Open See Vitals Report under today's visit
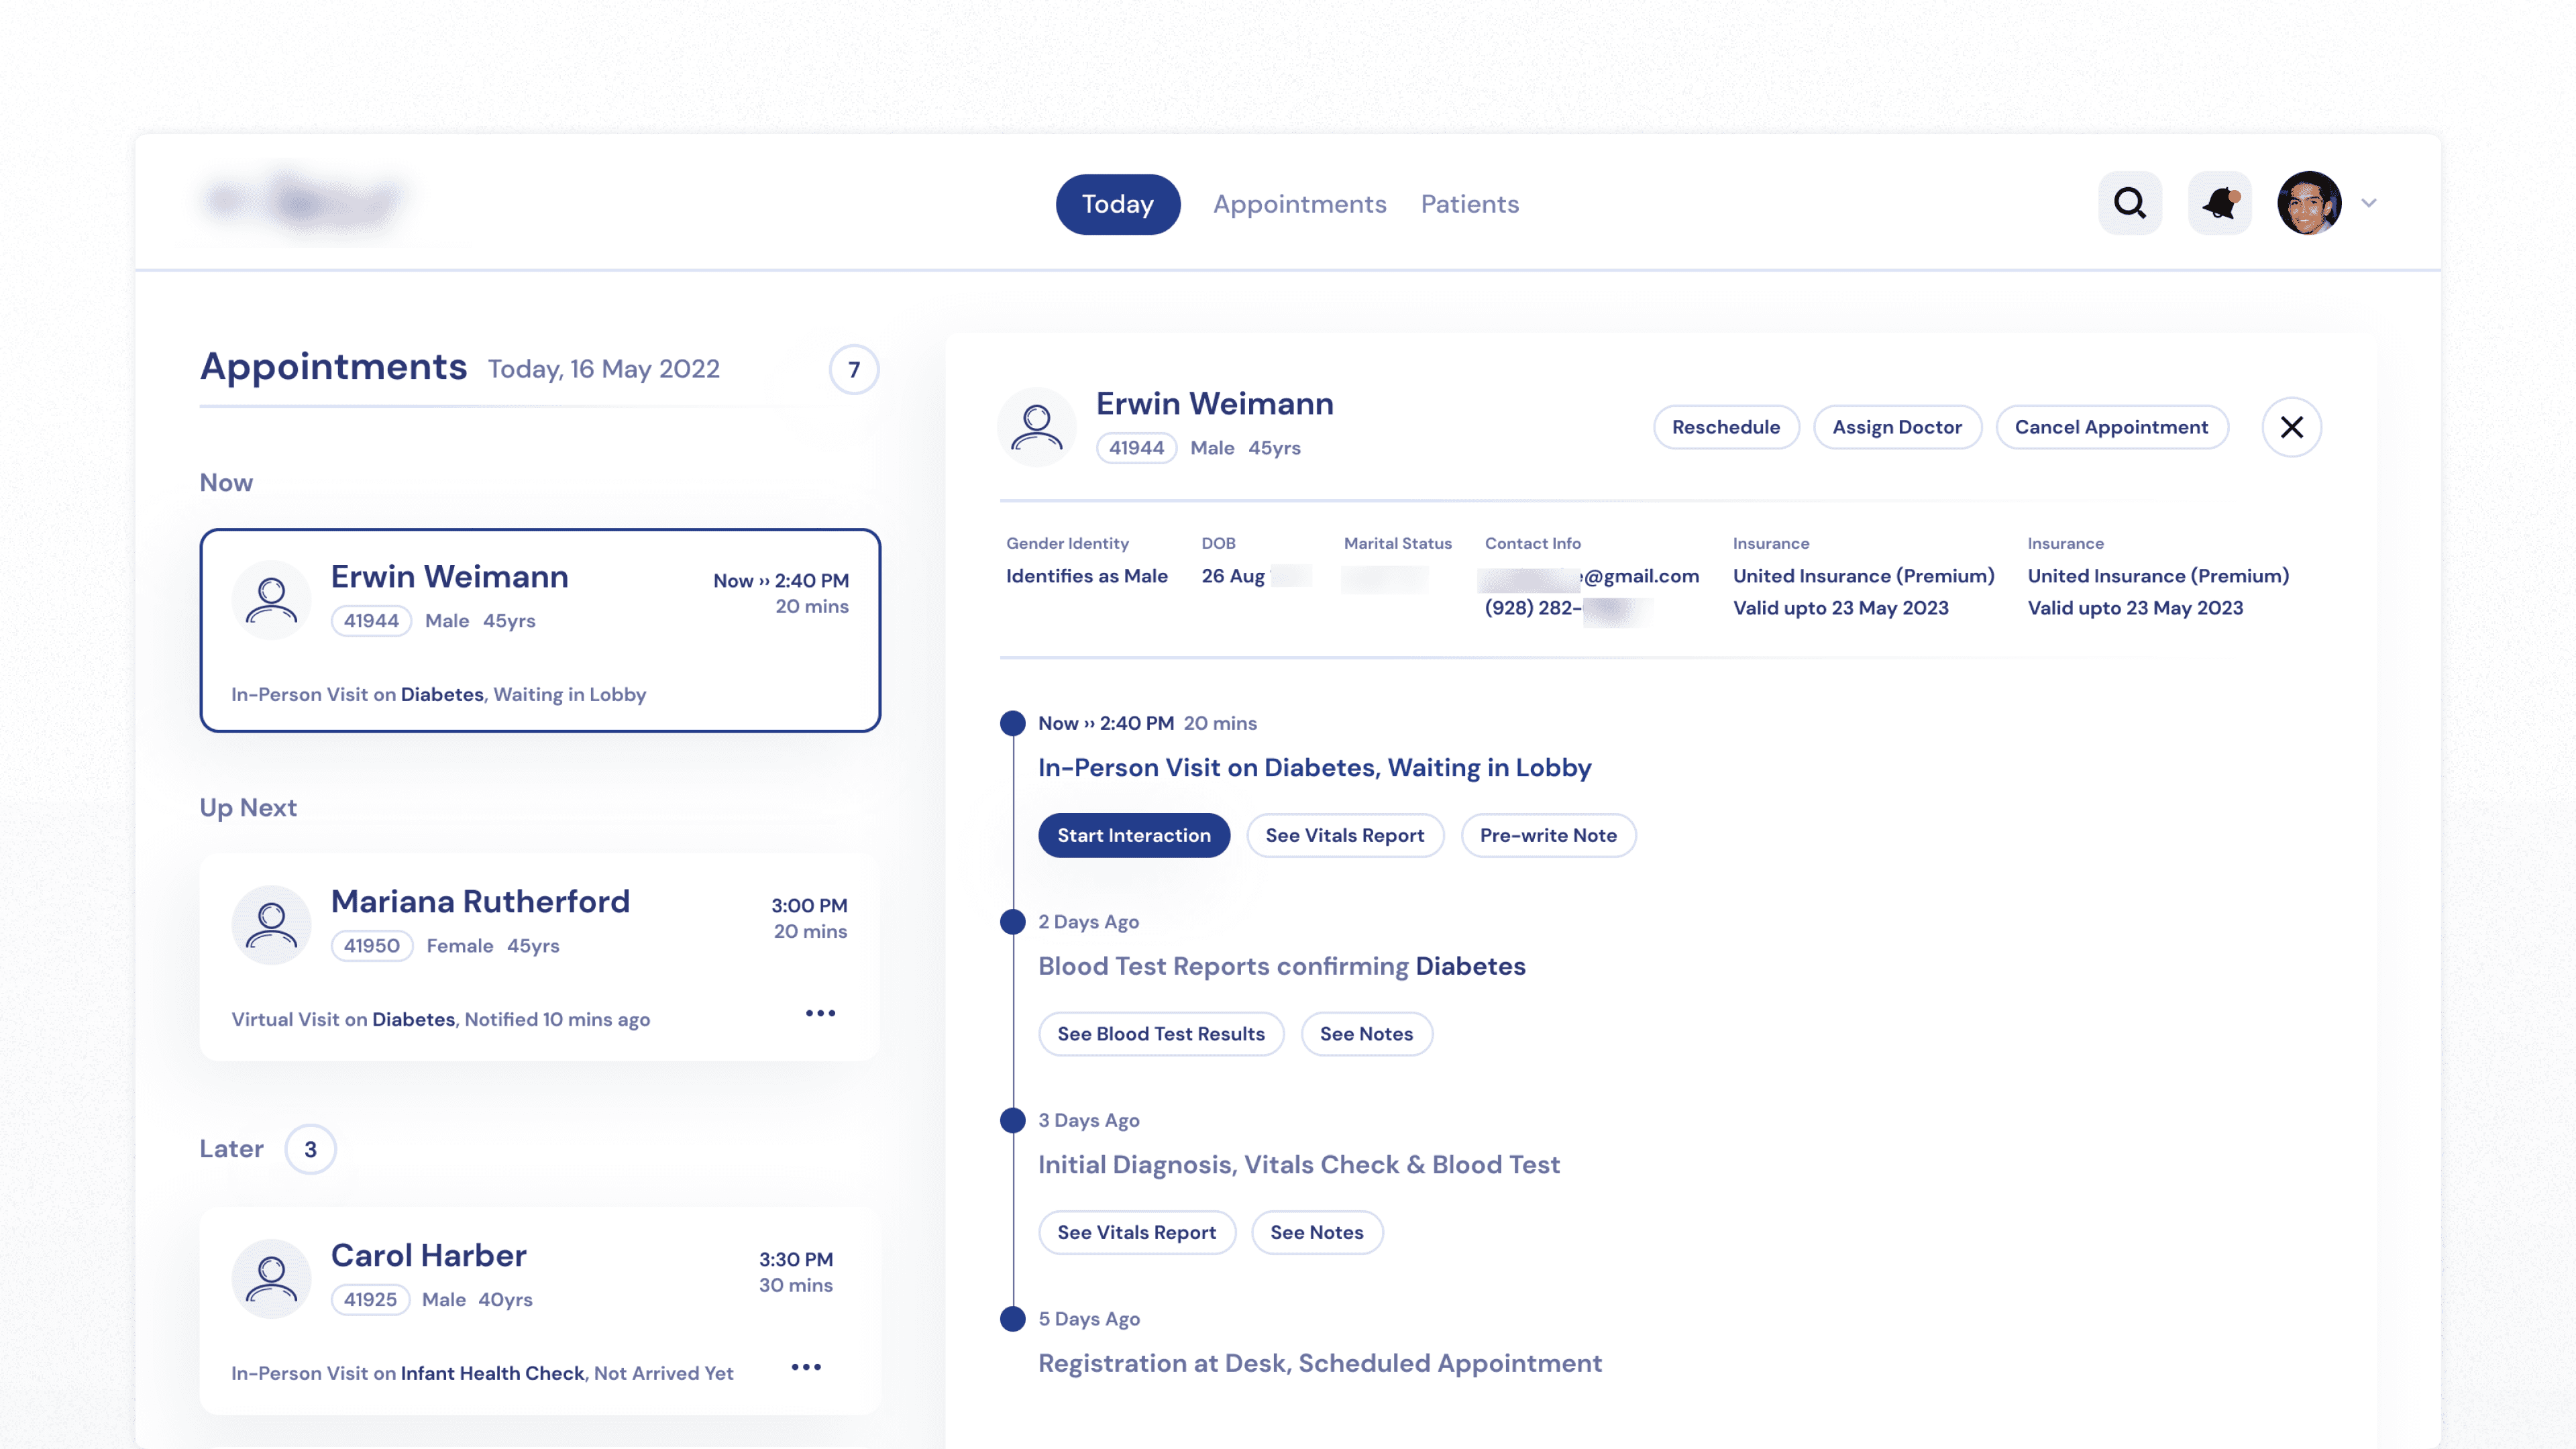 pos(1345,835)
